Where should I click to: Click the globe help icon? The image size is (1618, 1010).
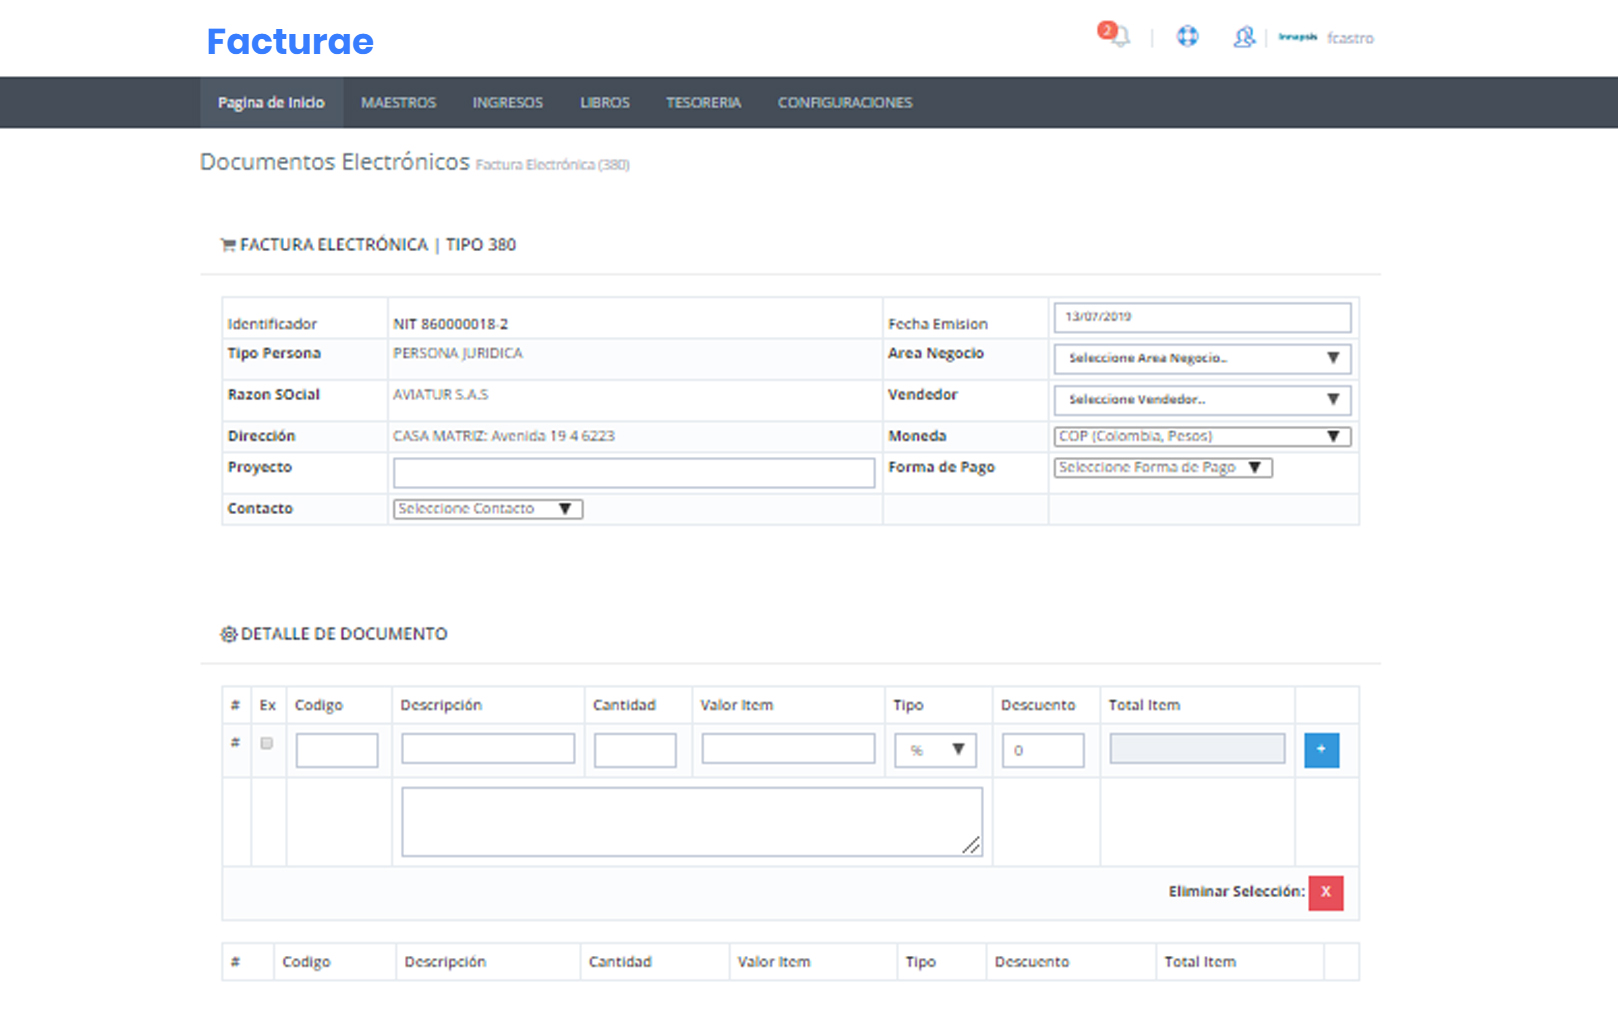[1187, 37]
